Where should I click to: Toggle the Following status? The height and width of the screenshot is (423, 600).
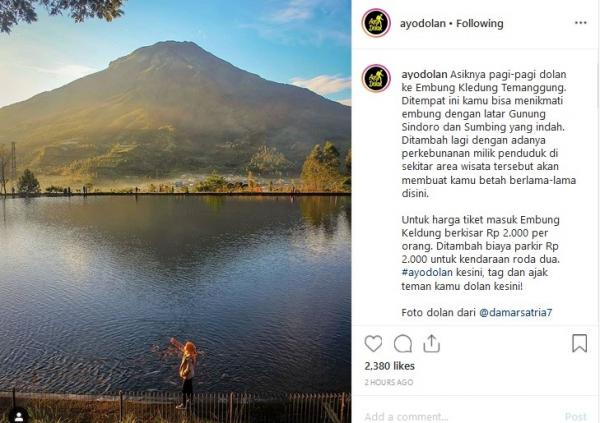click(479, 23)
